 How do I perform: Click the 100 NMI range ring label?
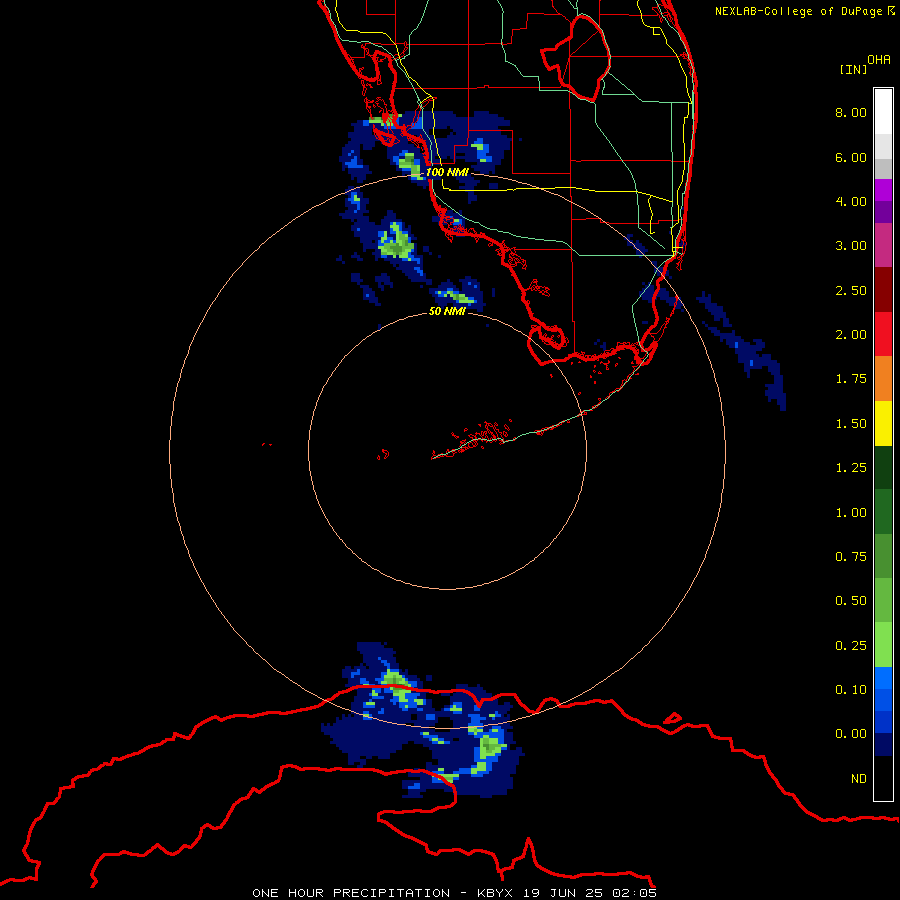[x=447, y=172]
